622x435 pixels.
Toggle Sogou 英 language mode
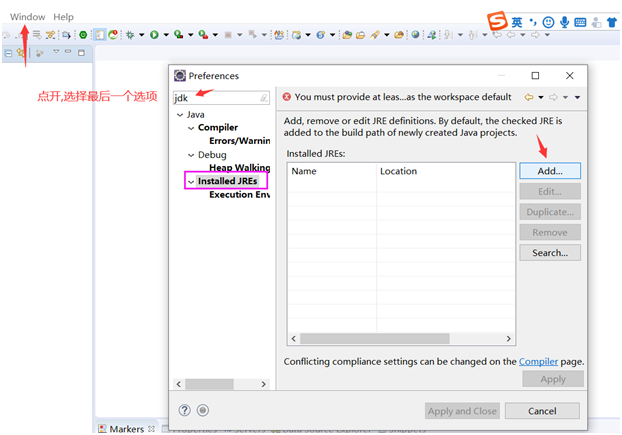(517, 22)
